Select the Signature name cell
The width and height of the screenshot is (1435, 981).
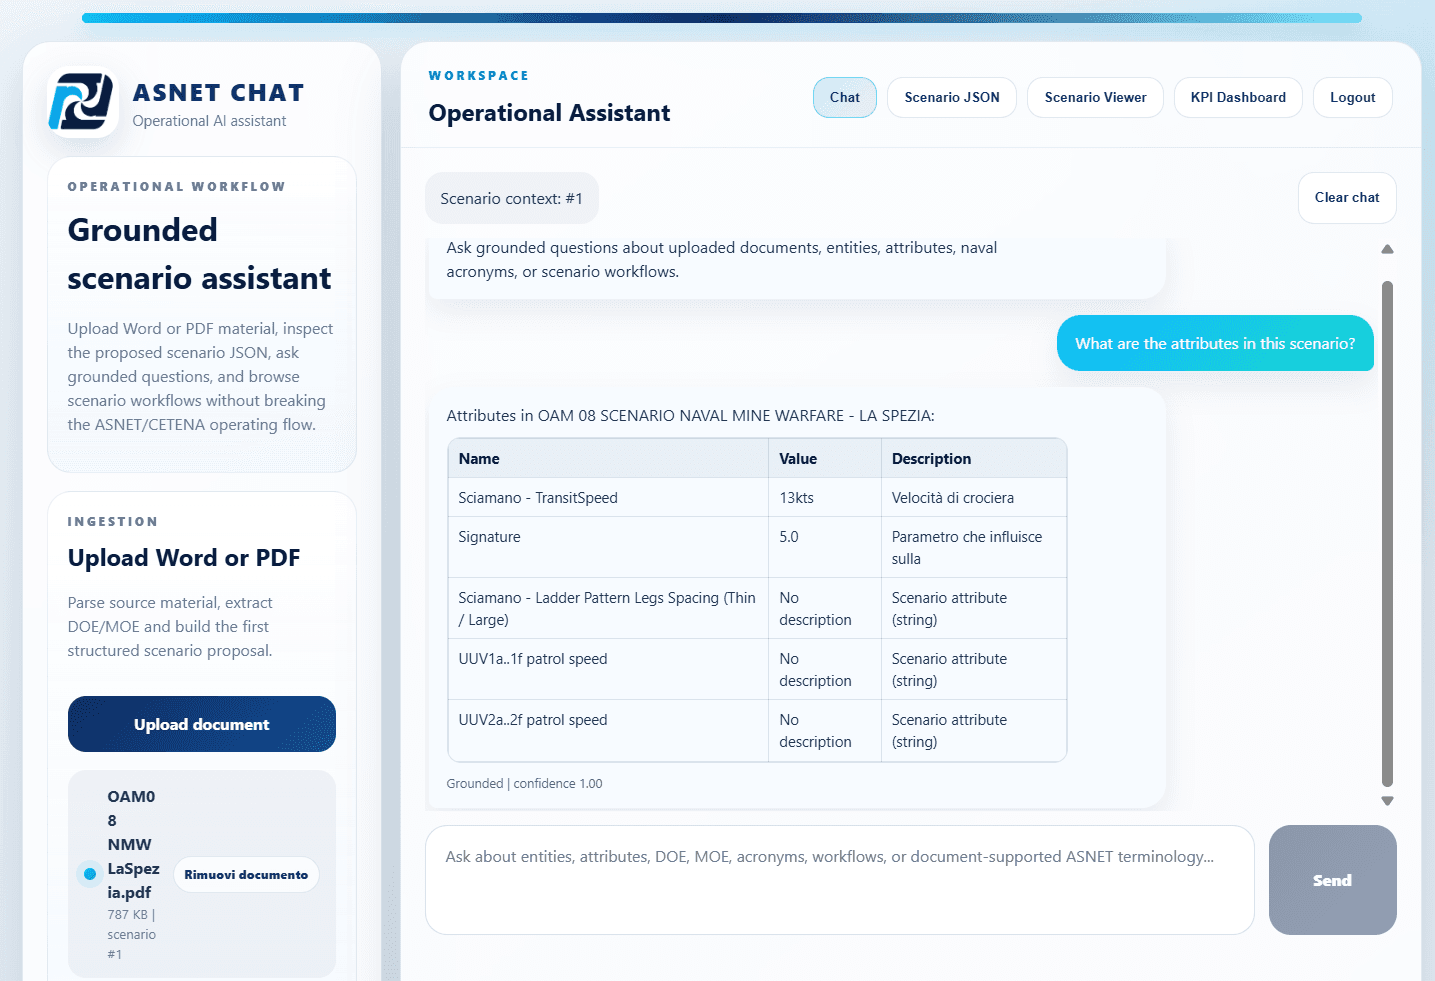tap(608, 547)
